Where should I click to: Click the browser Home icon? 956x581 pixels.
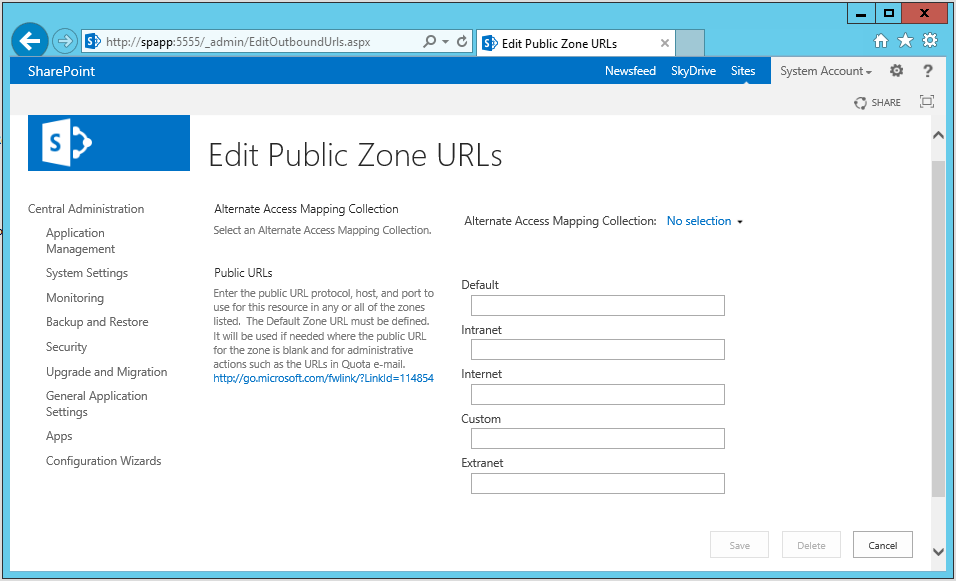pyautogui.click(x=881, y=41)
